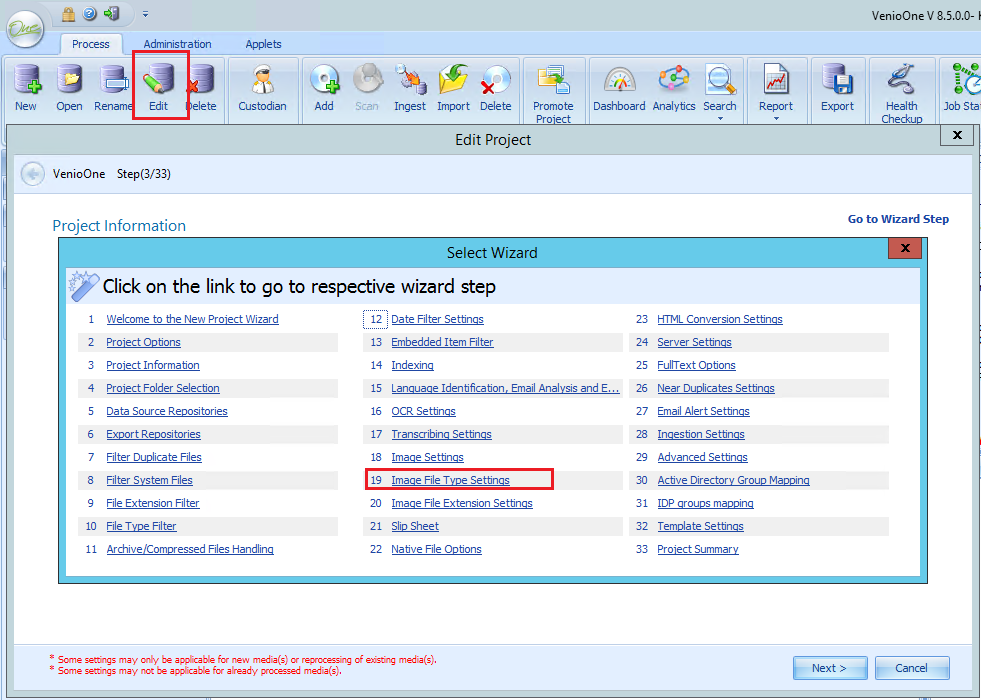Close the Edit Project window
Viewport: 981px width, 700px height.
pos(957,135)
